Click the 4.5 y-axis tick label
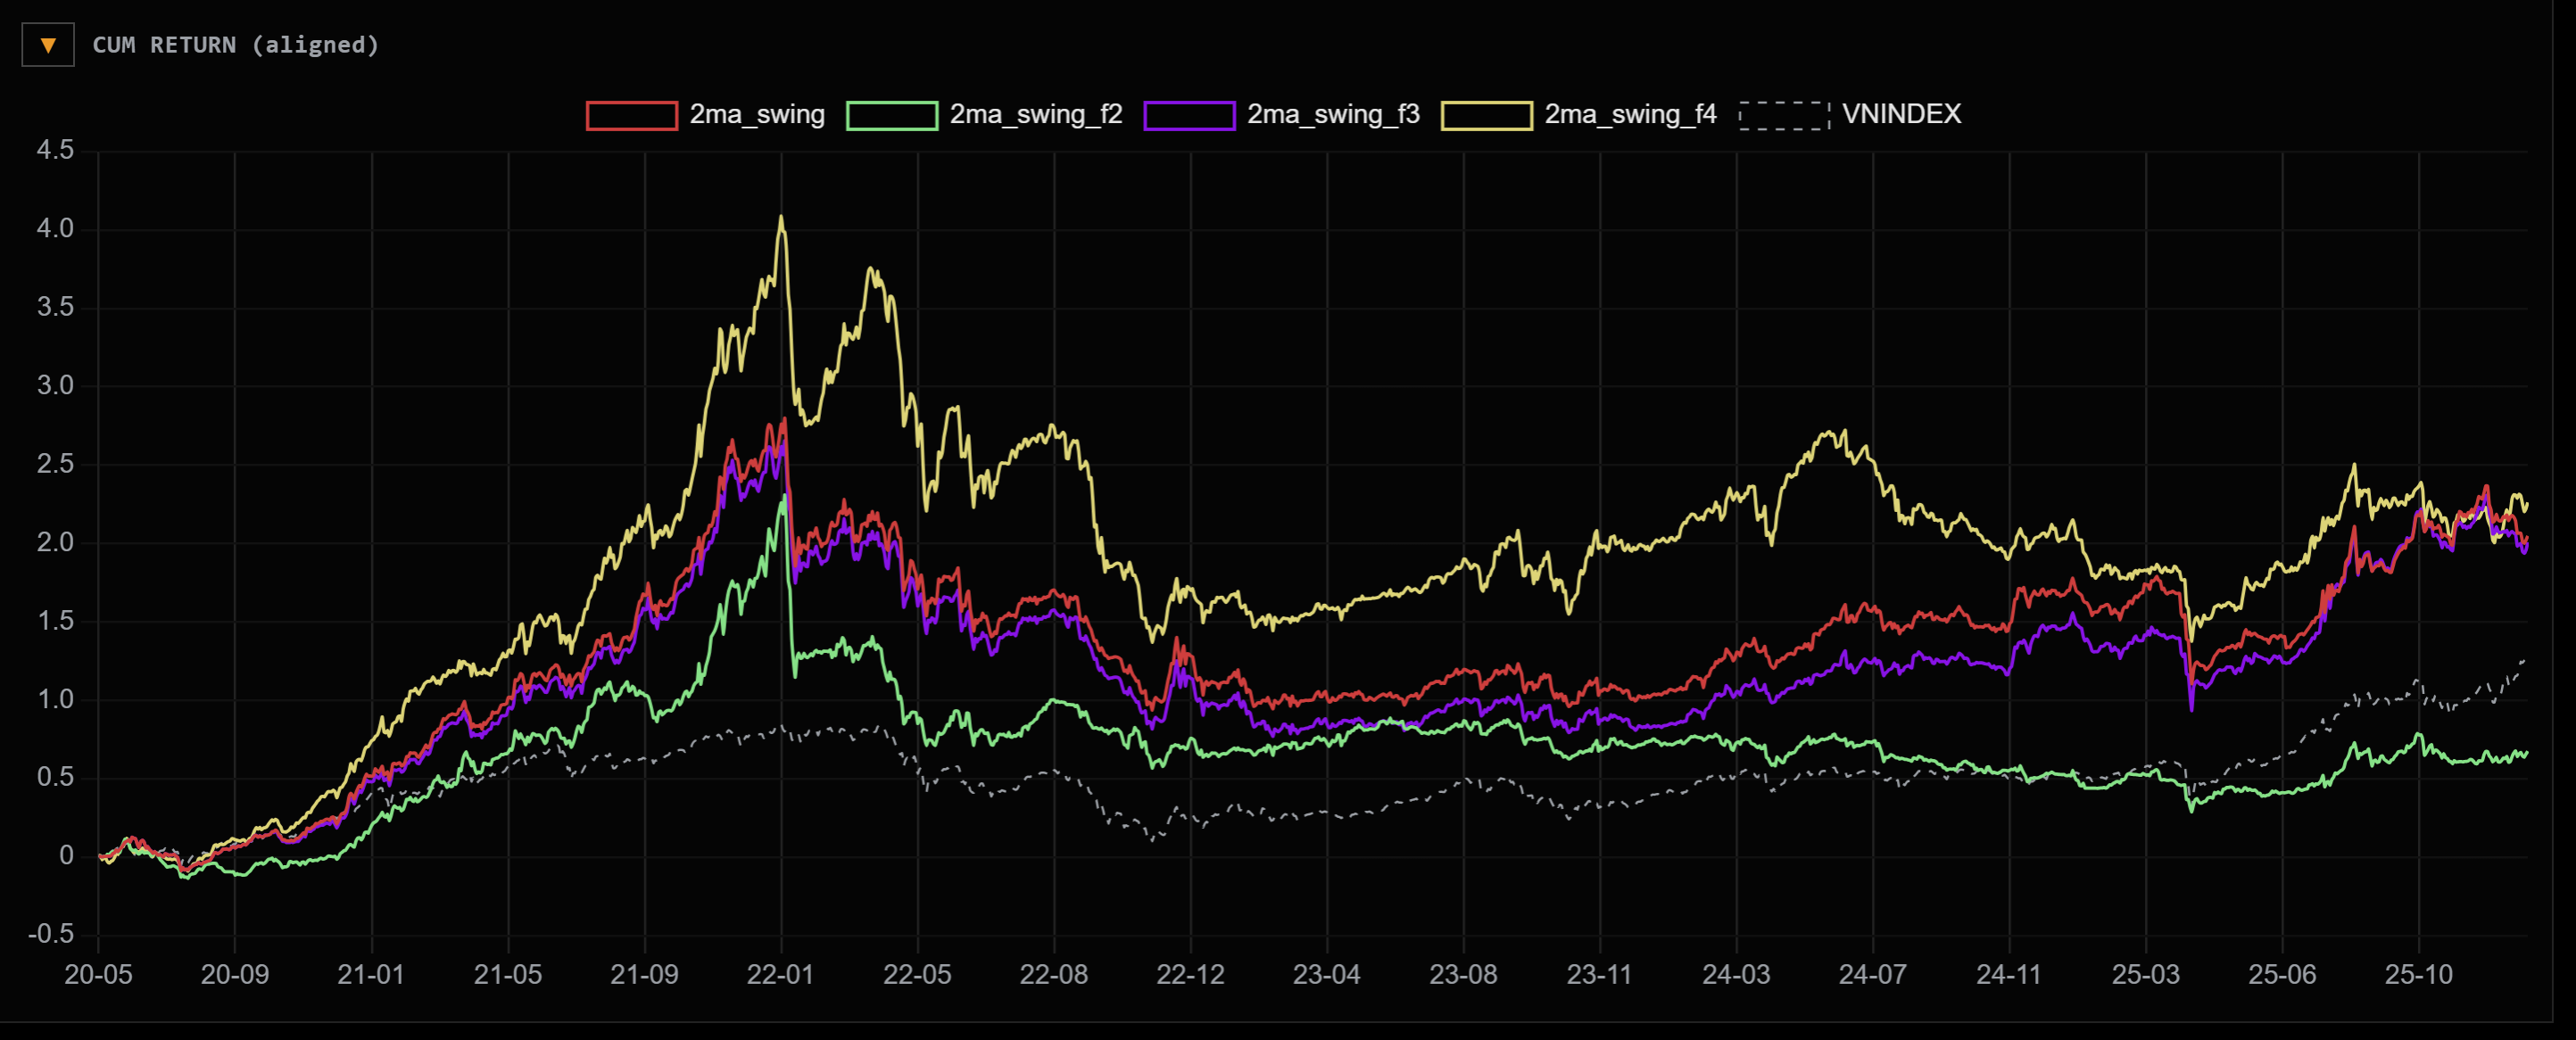Image resolution: width=2576 pixels, height=1040 pixels. (55, 150)
